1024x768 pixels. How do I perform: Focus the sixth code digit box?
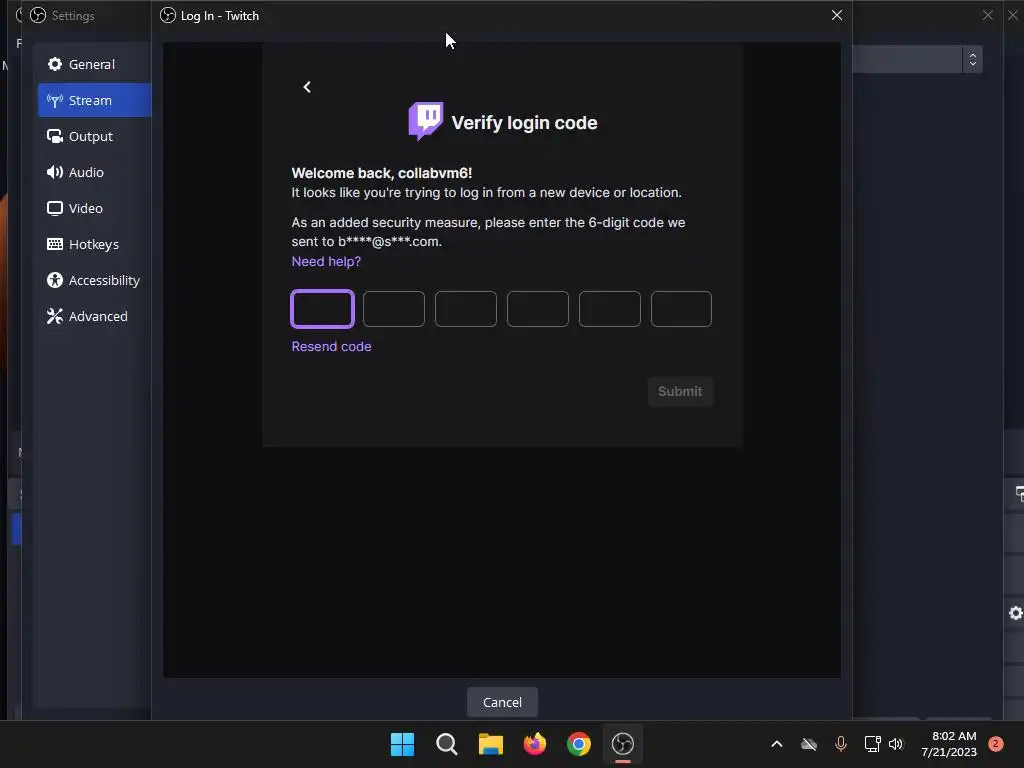[x=681, y=309]
